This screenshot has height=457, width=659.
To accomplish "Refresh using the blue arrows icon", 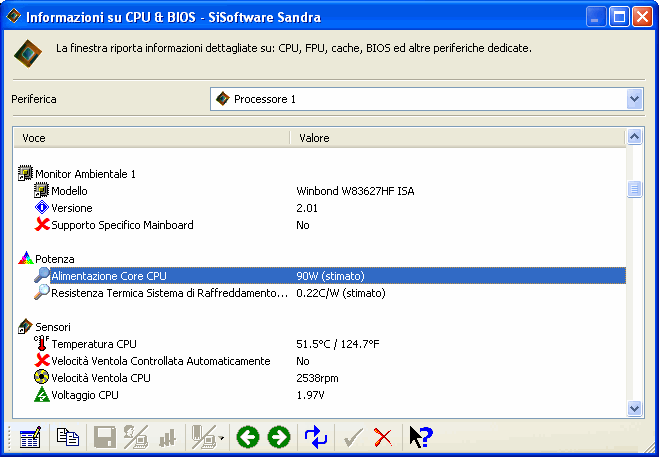I will pyautogui.click(x=316, y=437).
